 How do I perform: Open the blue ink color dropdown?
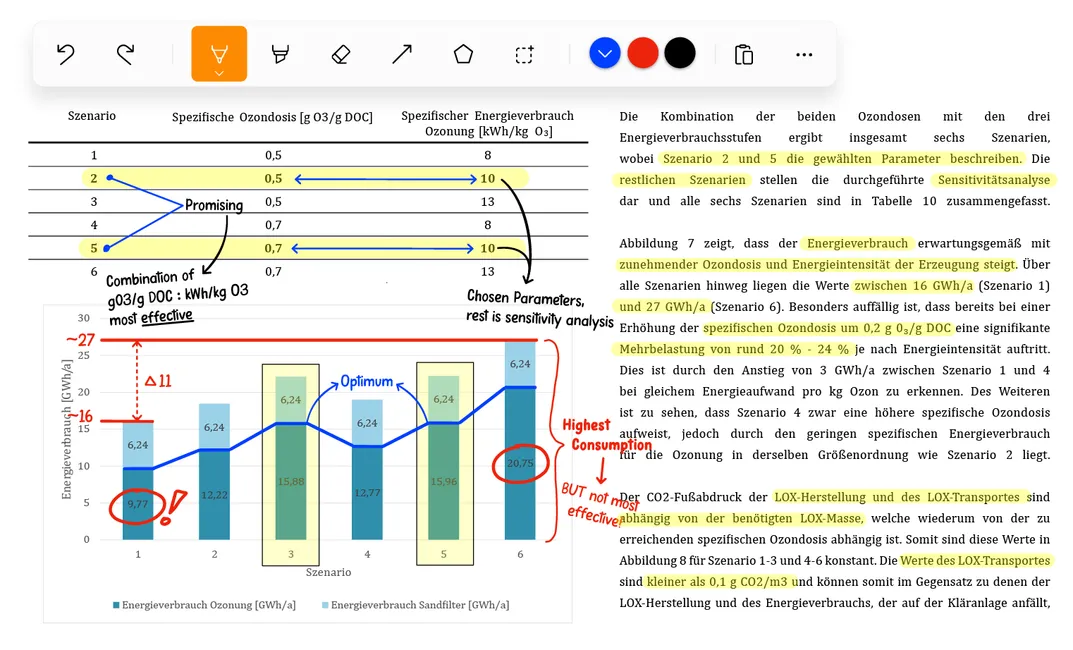tap(604, 53)
